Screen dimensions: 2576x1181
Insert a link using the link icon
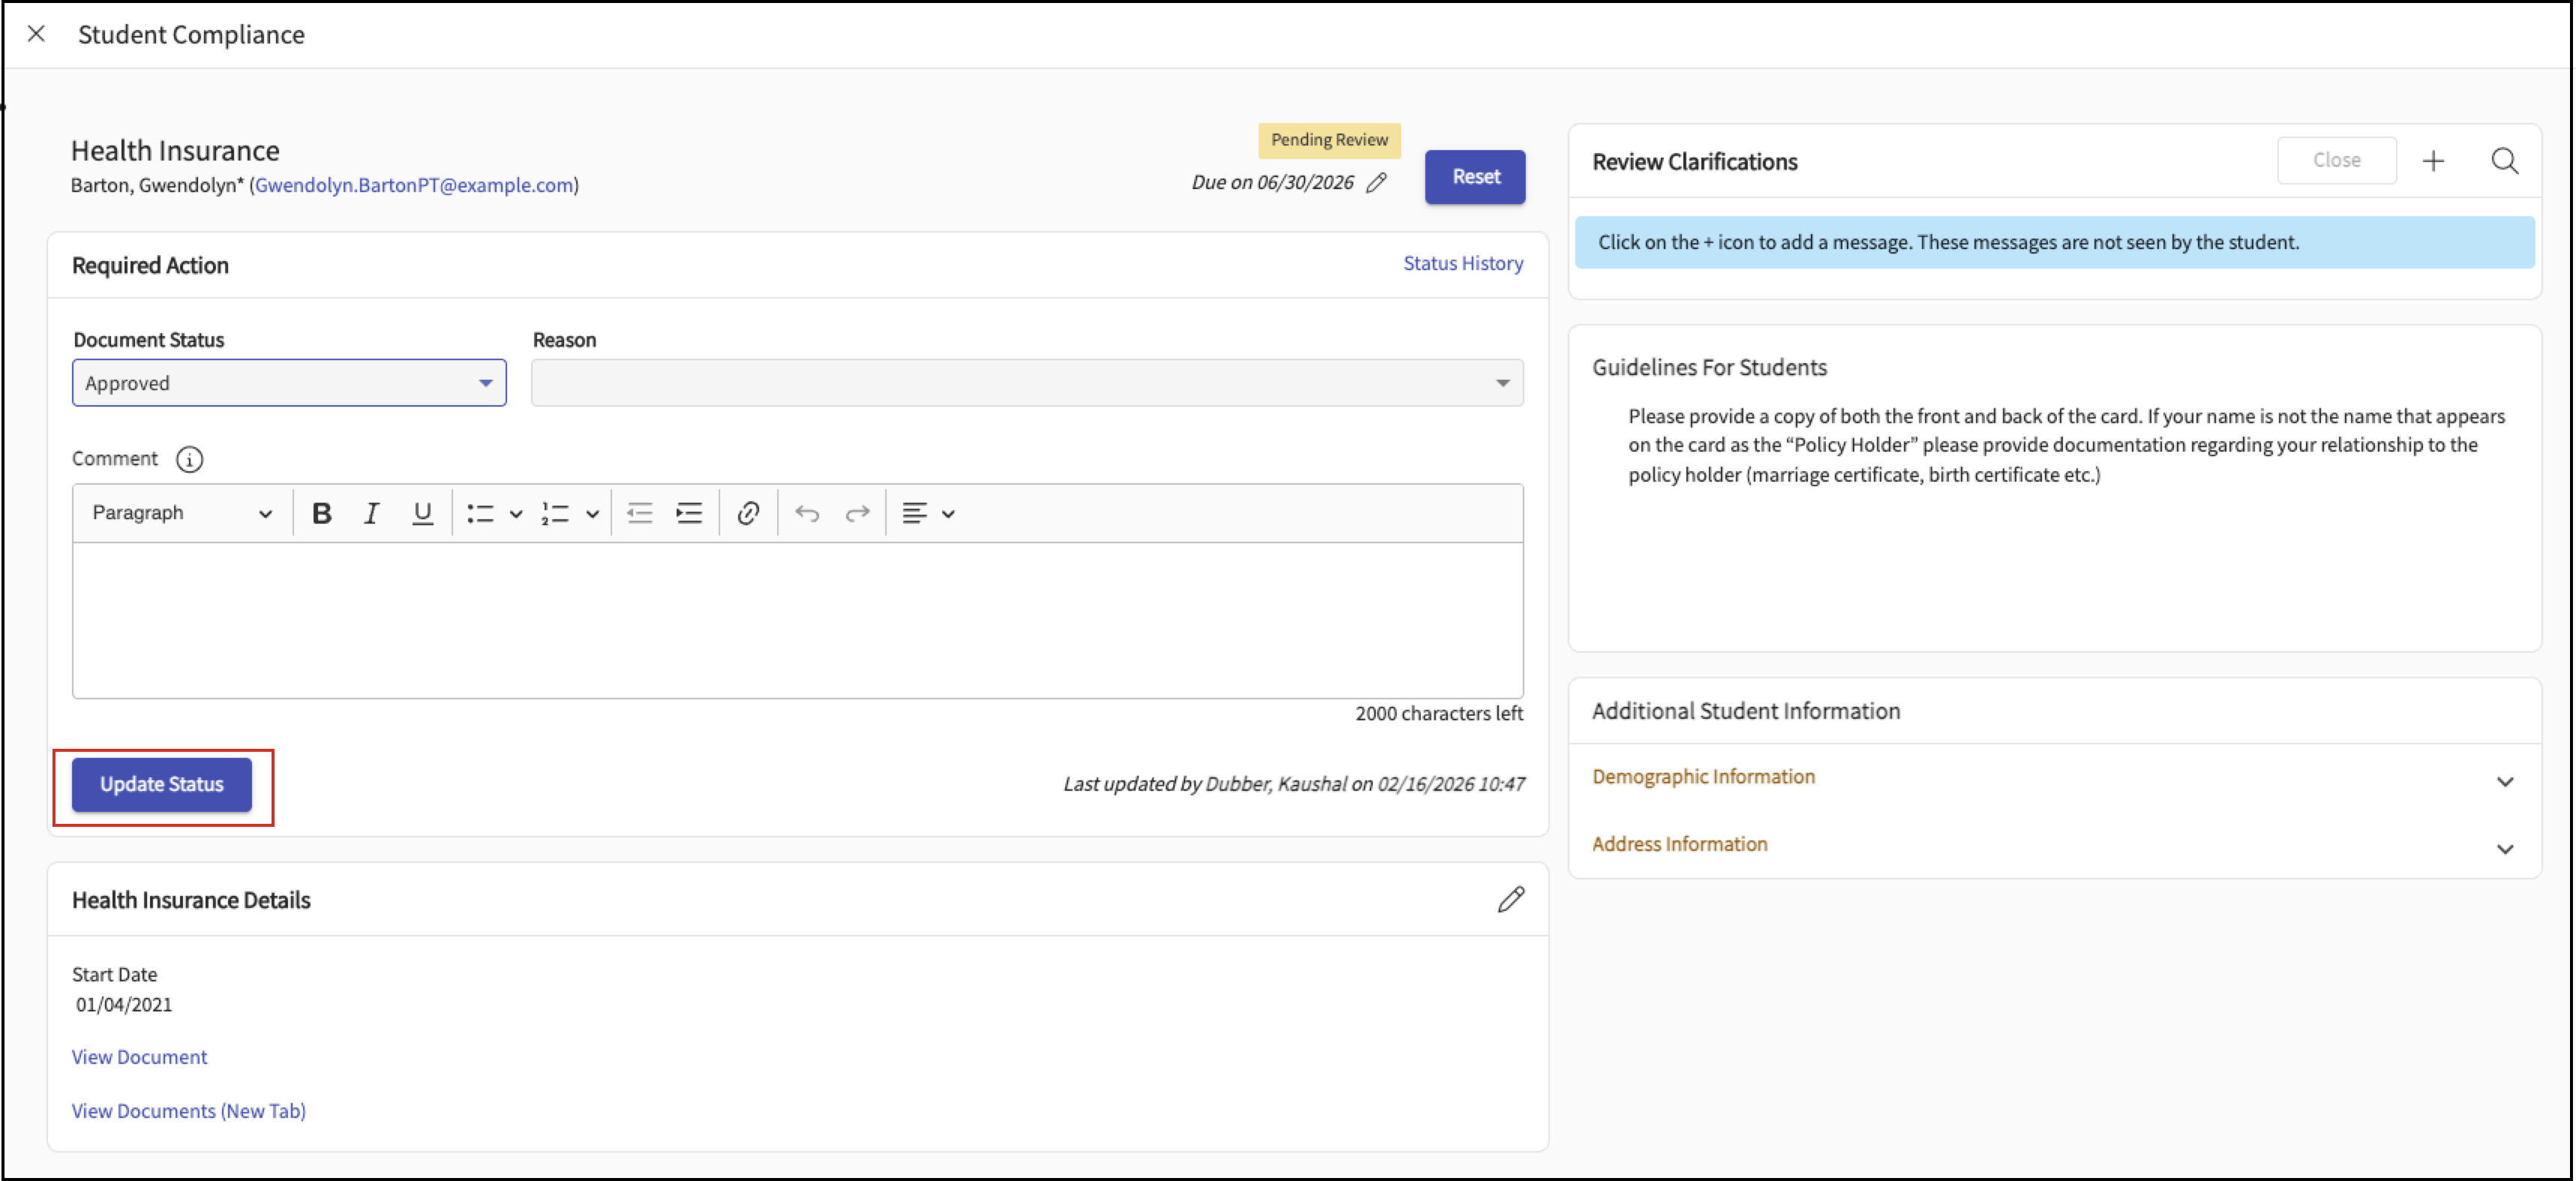748,513
